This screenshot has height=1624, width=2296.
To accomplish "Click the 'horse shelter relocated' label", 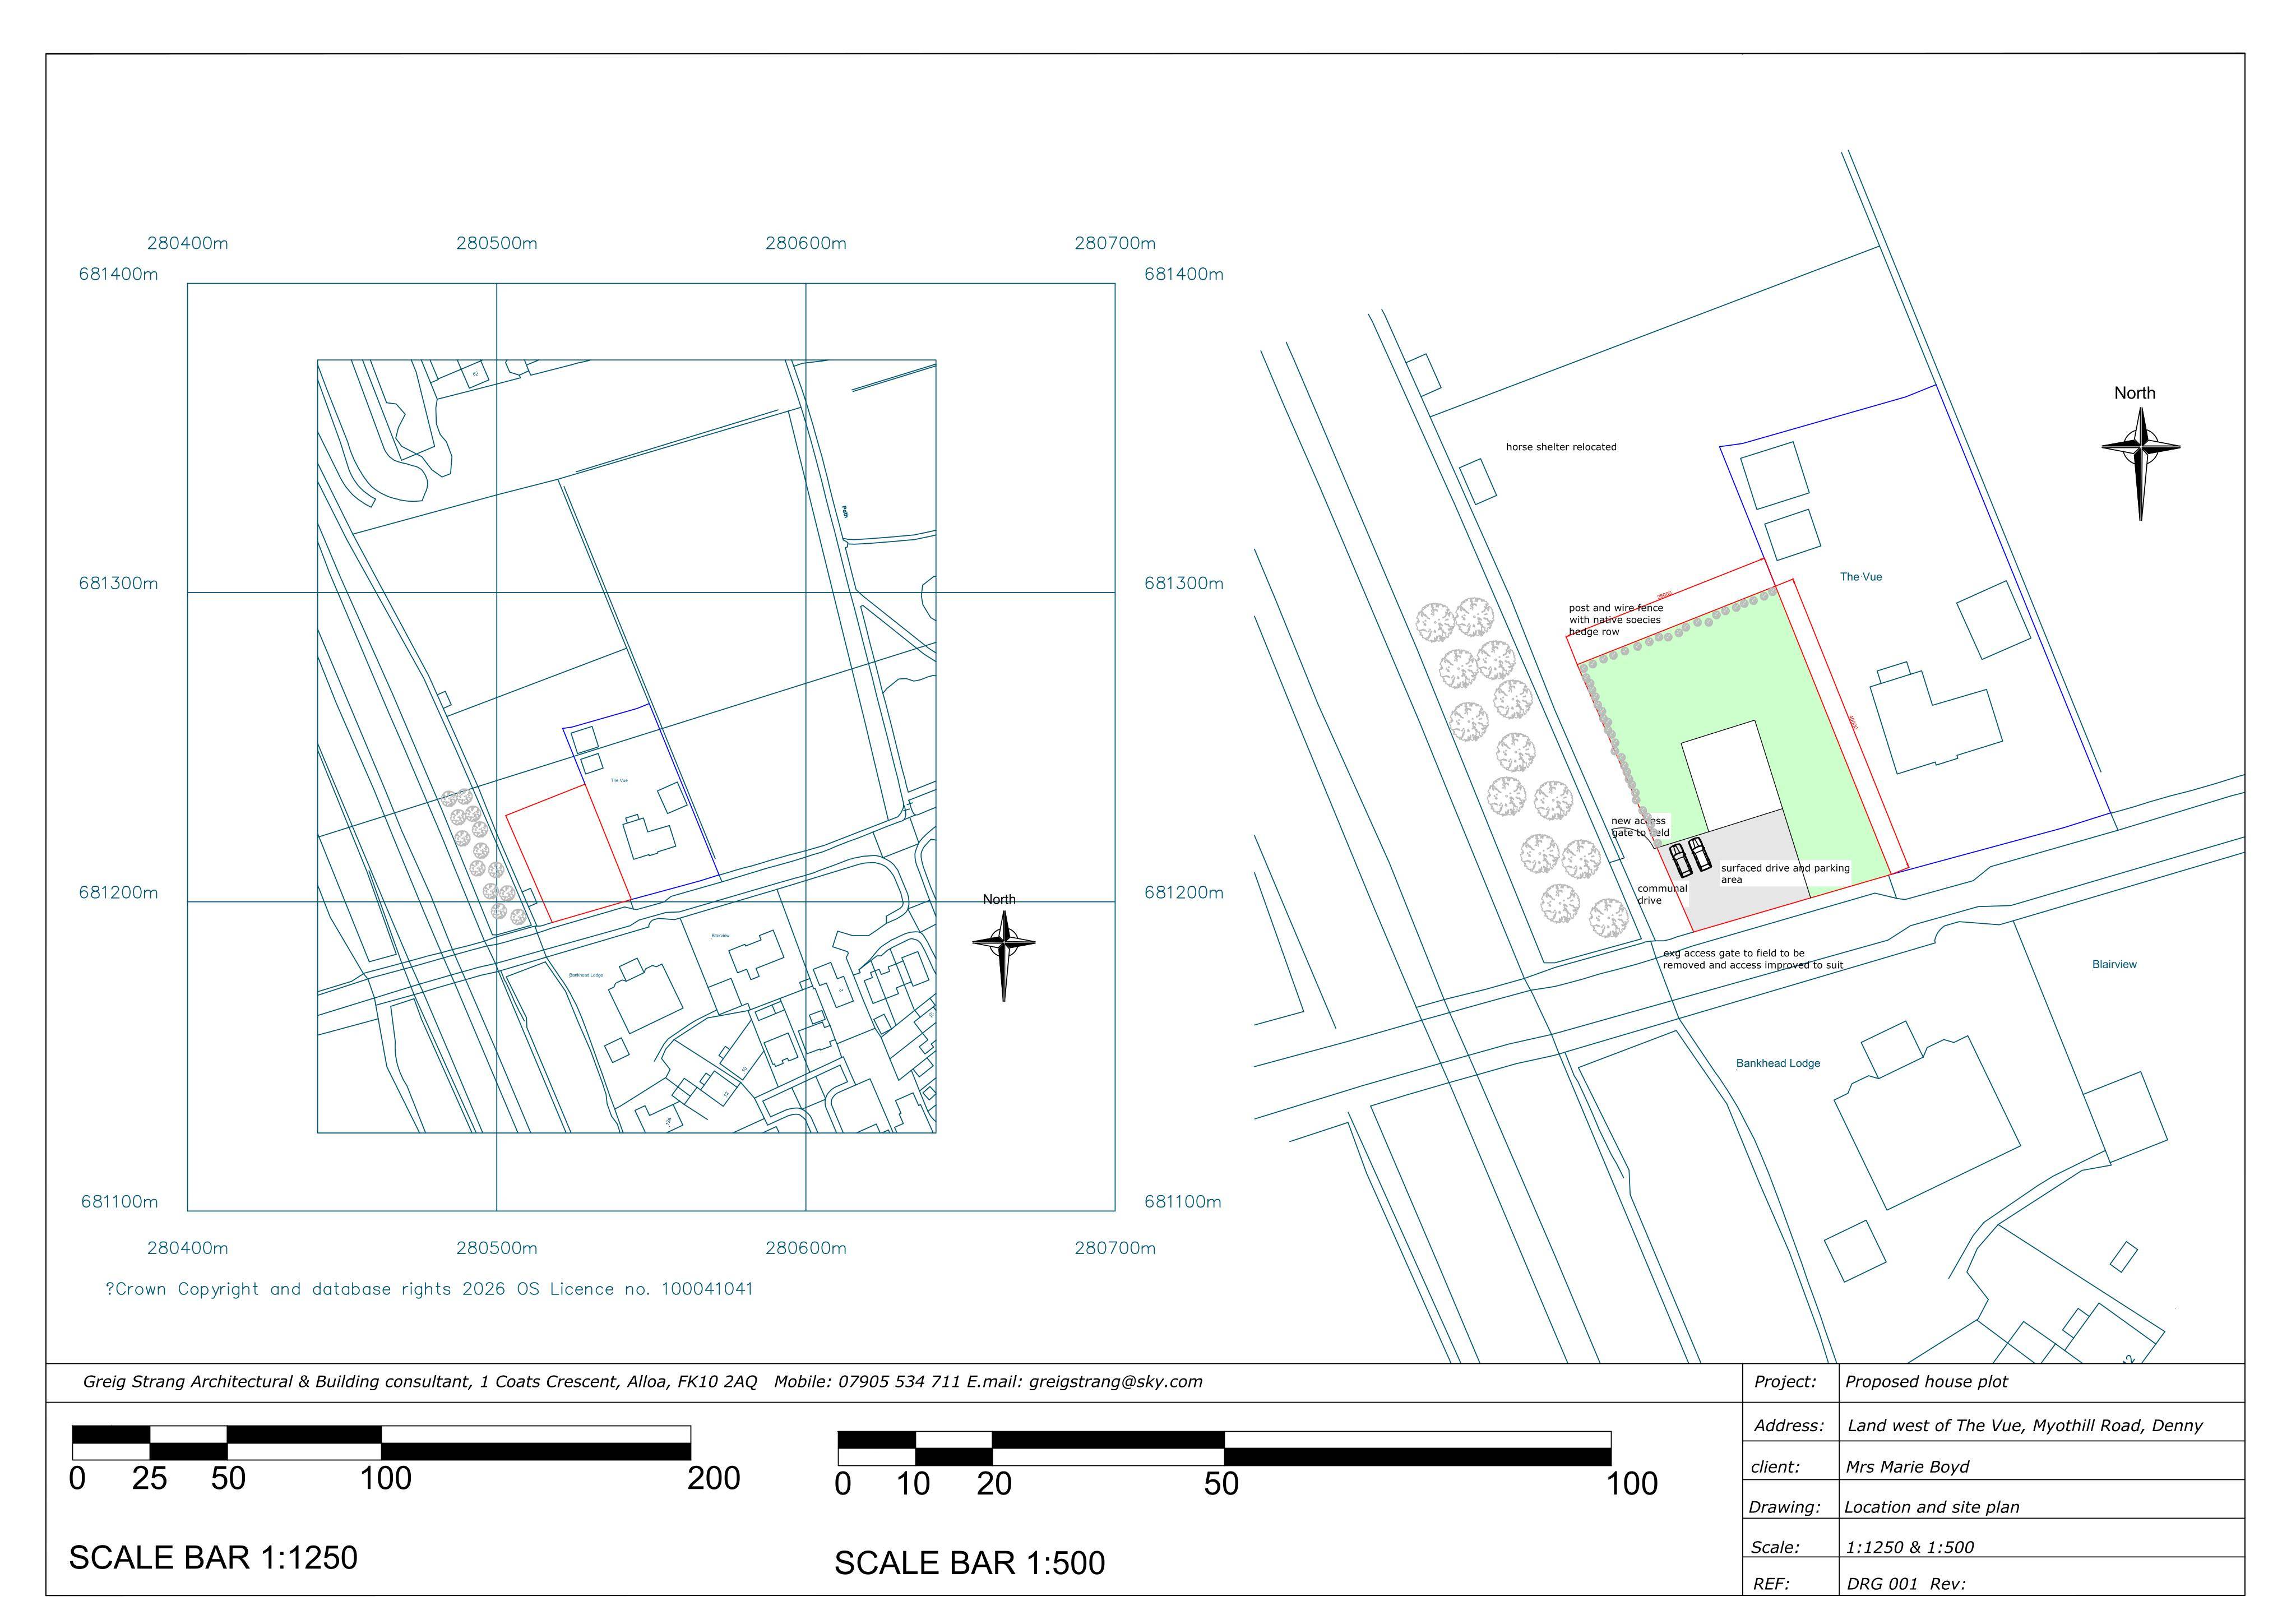I will pyautogui.click(x=1561, y=447).
